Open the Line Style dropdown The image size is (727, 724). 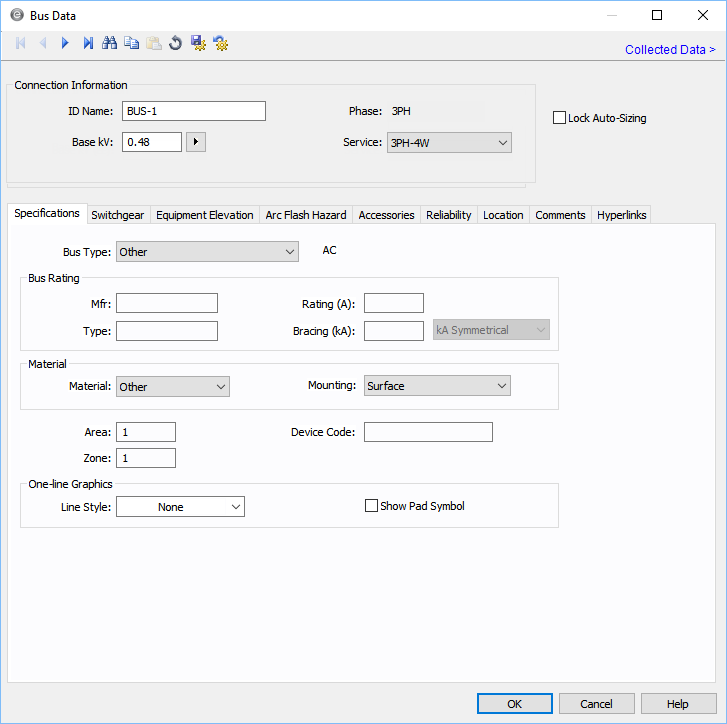point(180,507)
